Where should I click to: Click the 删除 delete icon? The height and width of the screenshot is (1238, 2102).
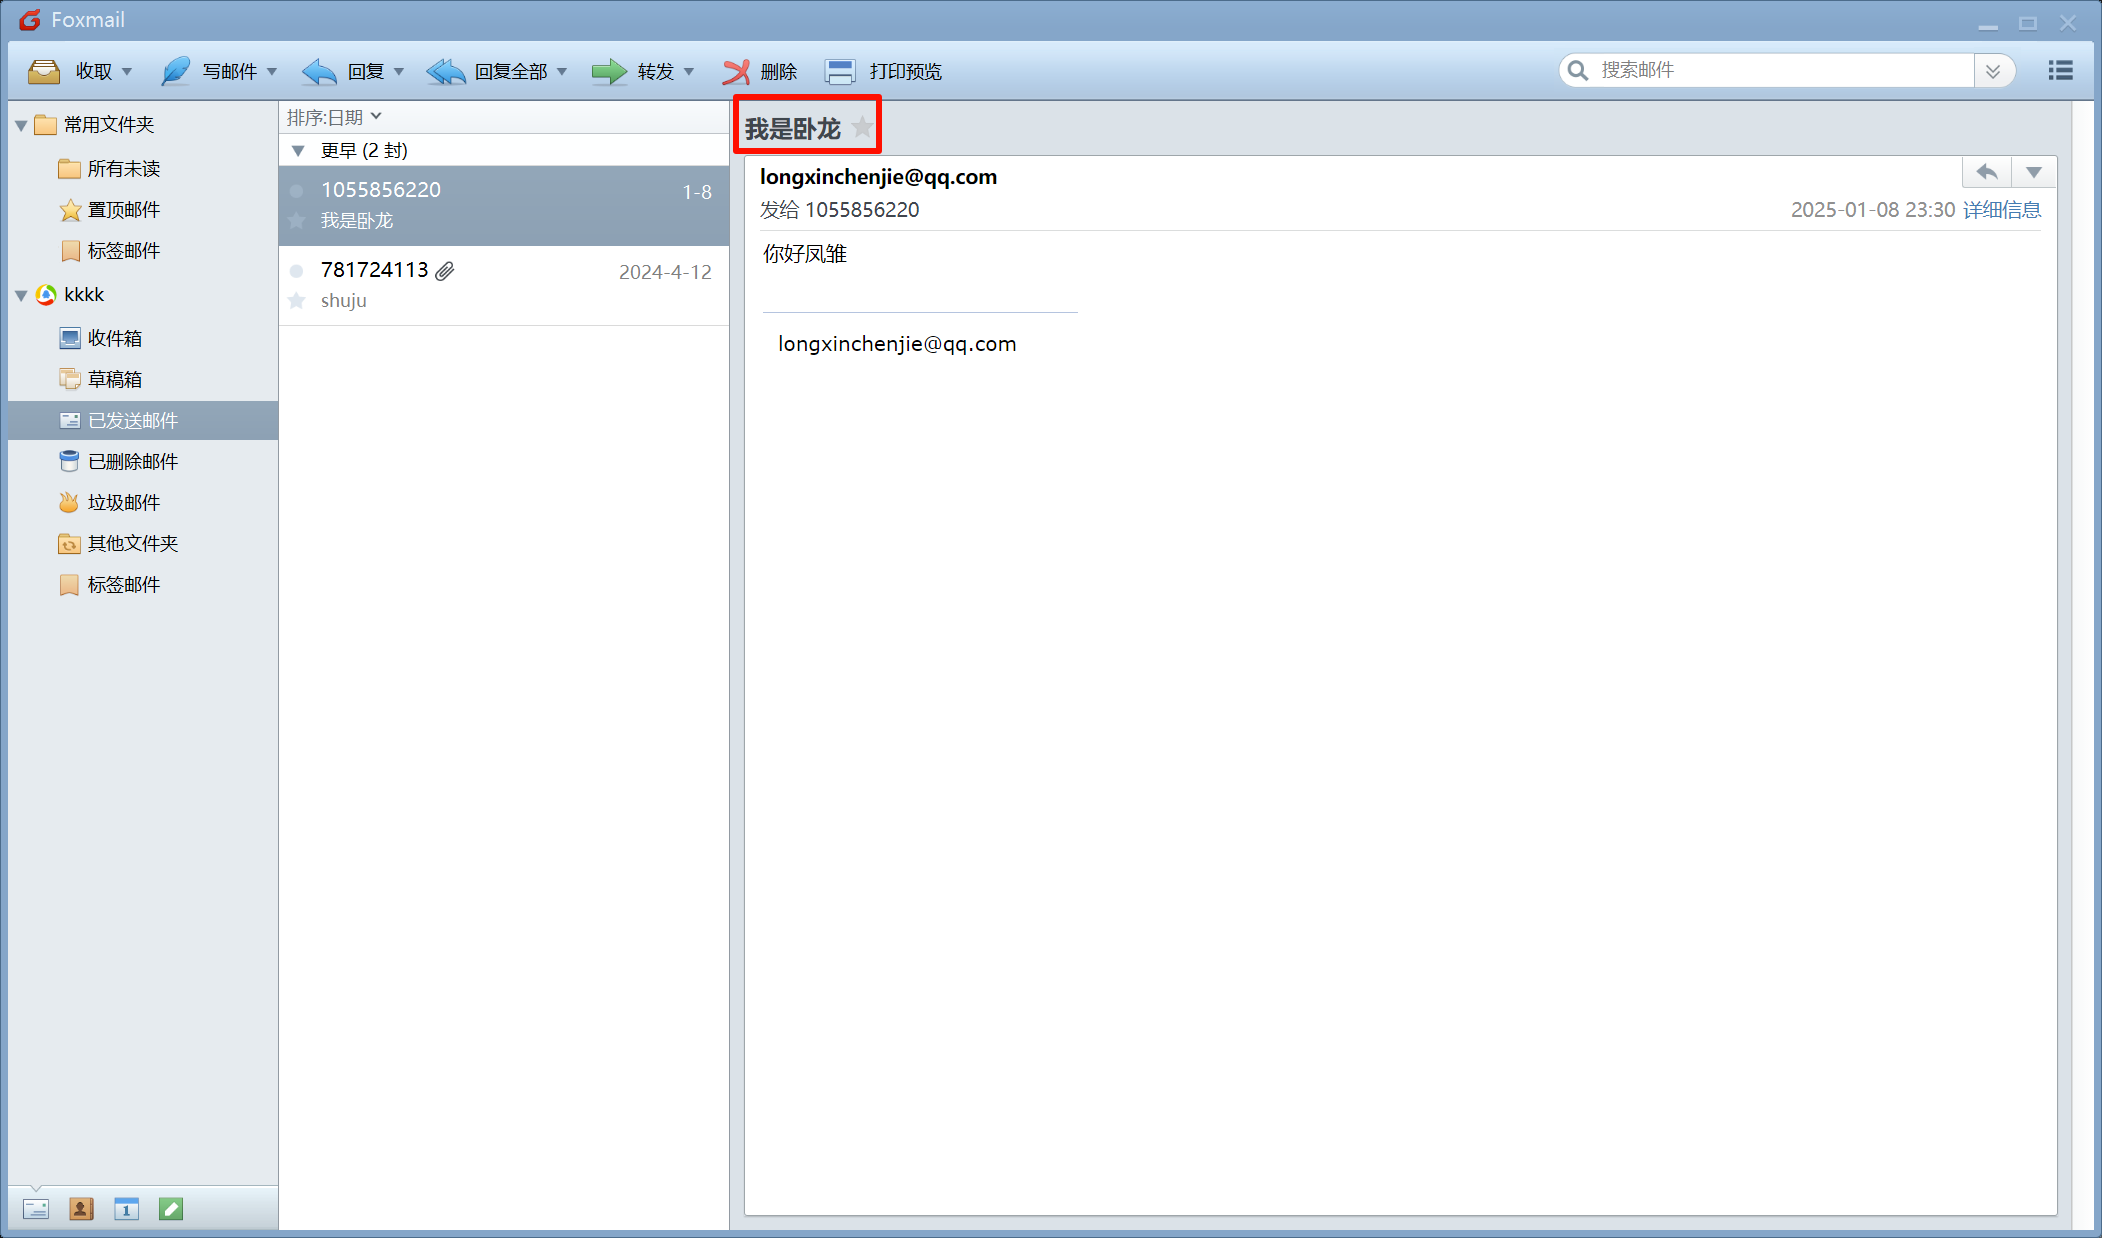pos(737,71)
